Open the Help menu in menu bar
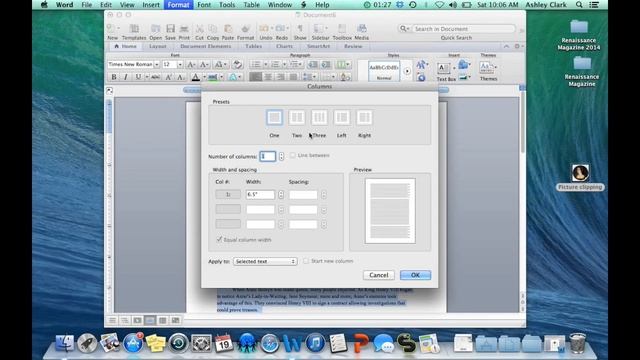Viewport: 640px width, 360px height. pos(322,5)
